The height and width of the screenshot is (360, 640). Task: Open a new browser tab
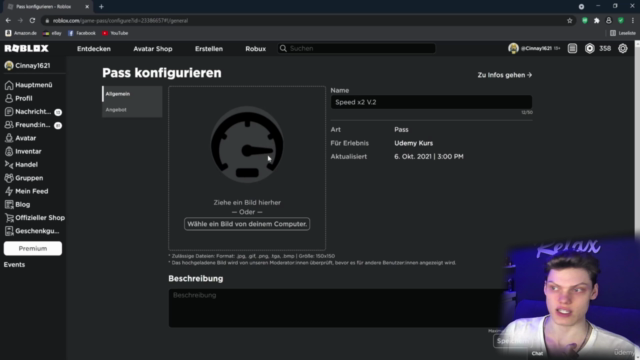101,7
